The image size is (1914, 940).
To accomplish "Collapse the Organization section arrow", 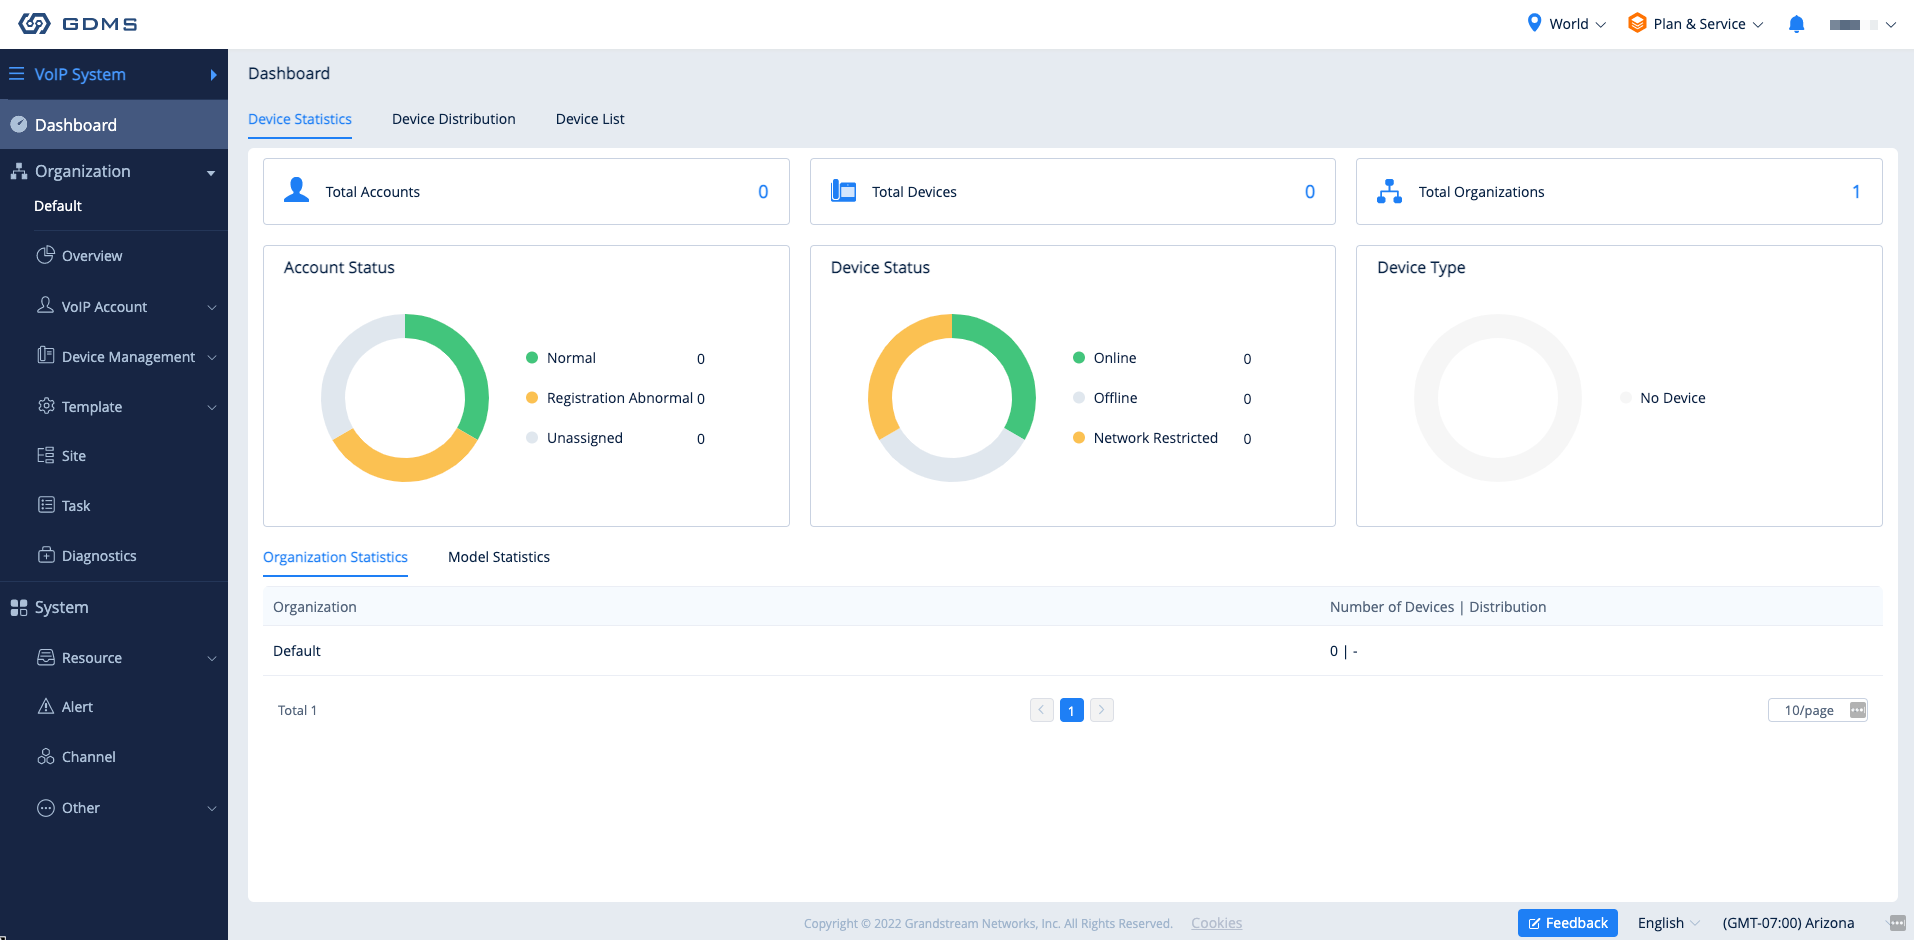I will (x=211, y=173).
